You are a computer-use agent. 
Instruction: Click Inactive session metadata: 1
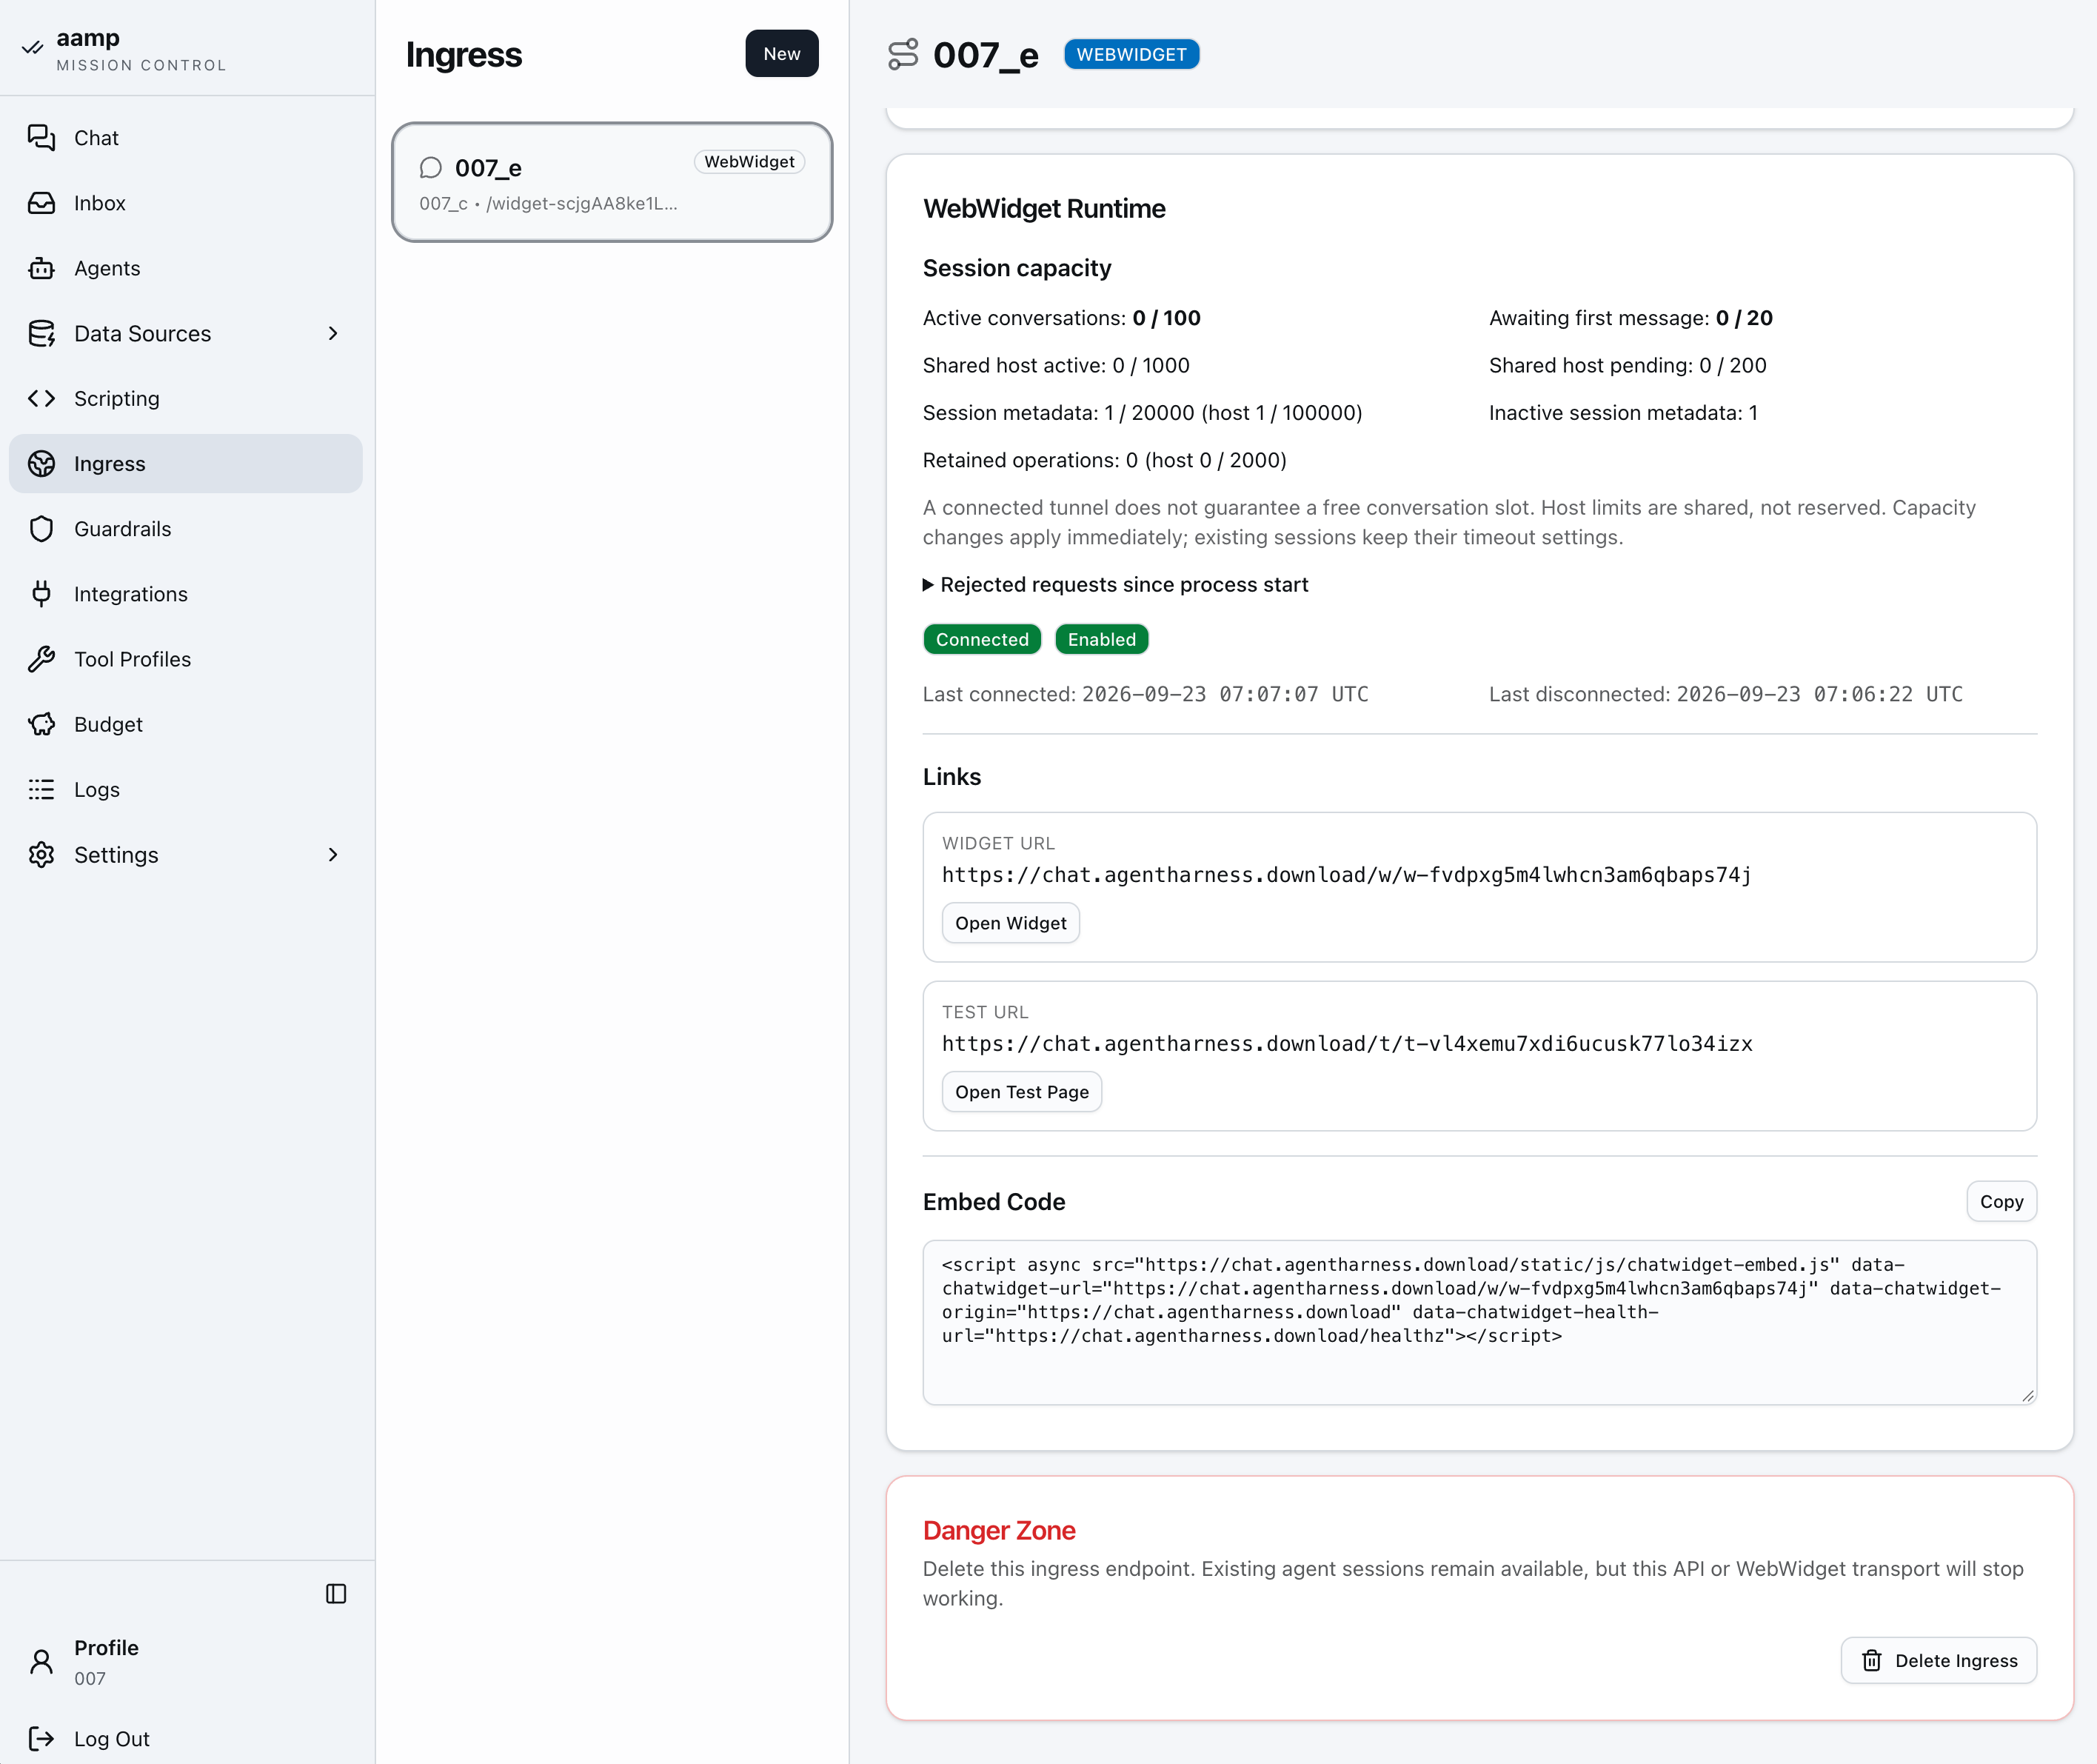pyautogui.click(x=1623, y=413)
